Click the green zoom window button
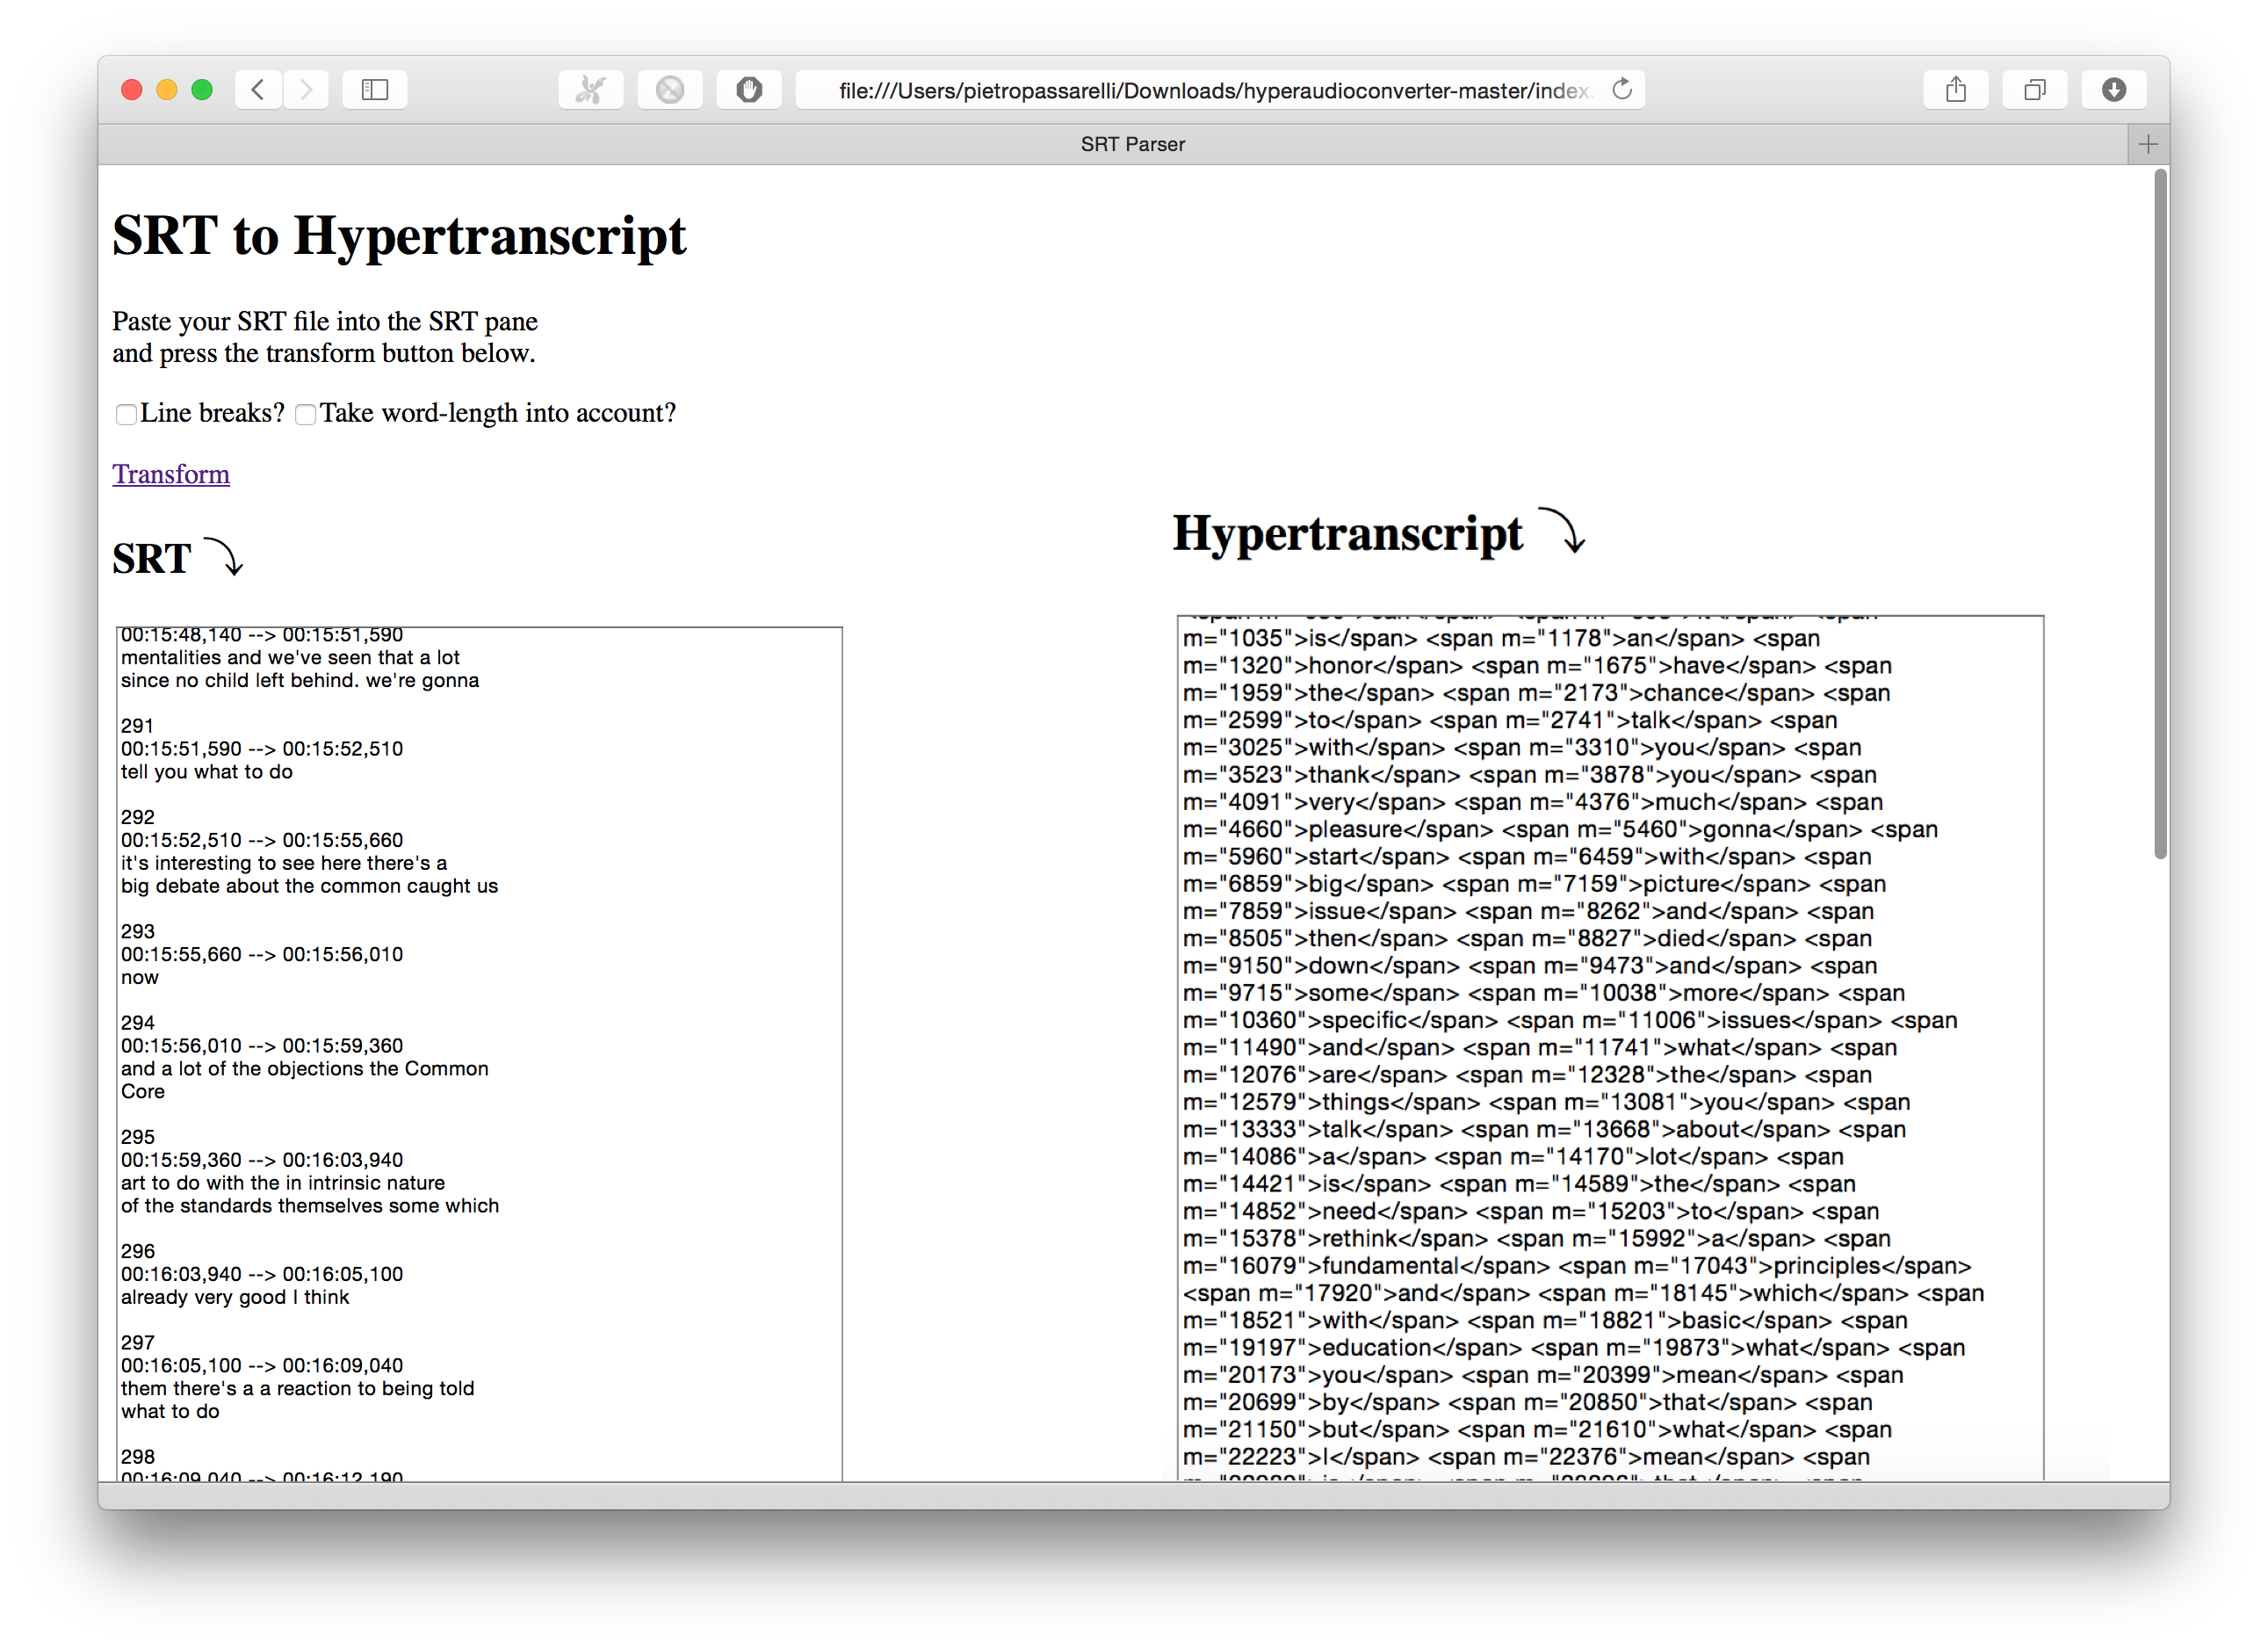The width and height of the screenshot is (2268, 1650). (x=202, y=89)
